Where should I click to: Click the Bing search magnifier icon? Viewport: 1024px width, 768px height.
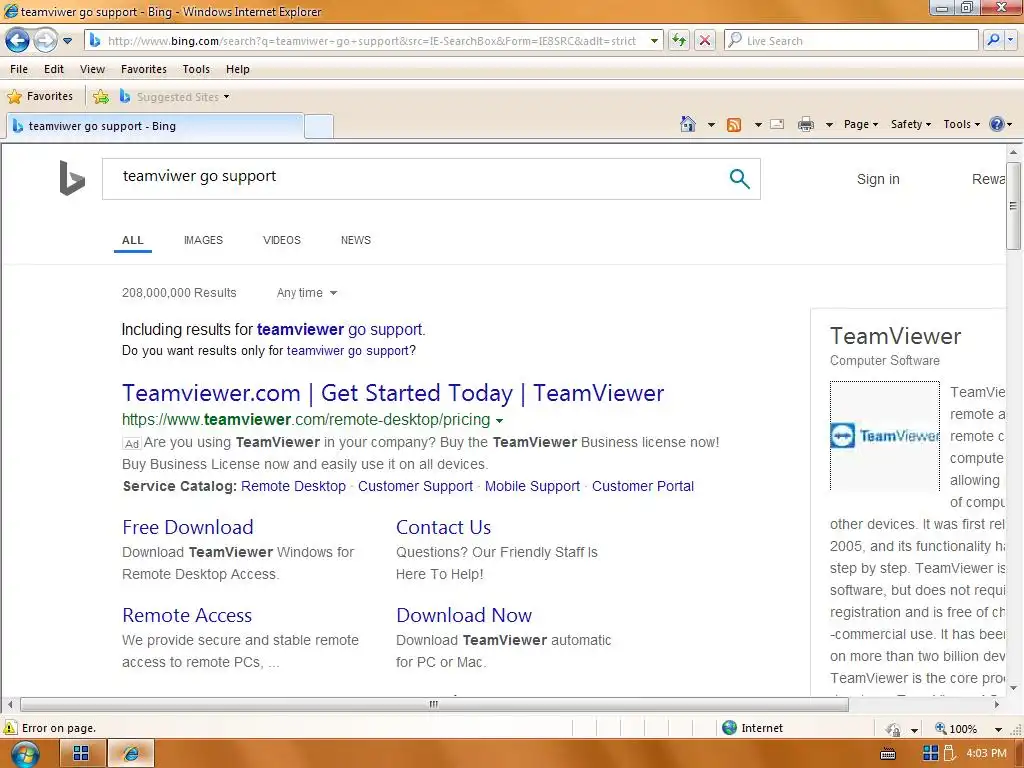point(739,178)
